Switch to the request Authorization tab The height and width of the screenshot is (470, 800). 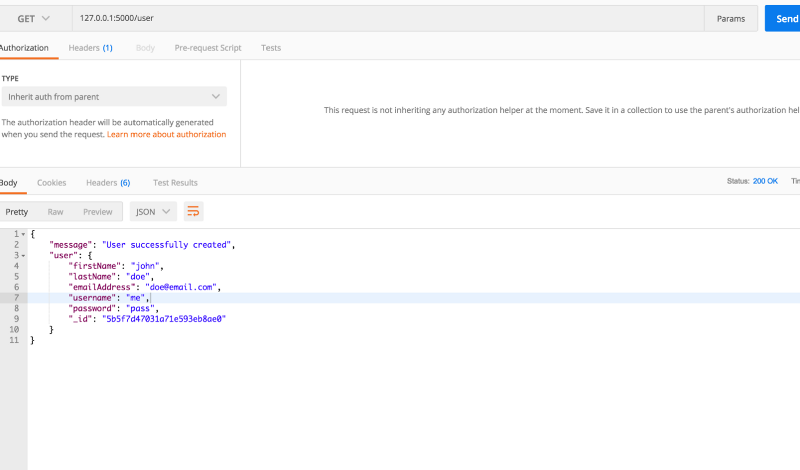(23, 47)
